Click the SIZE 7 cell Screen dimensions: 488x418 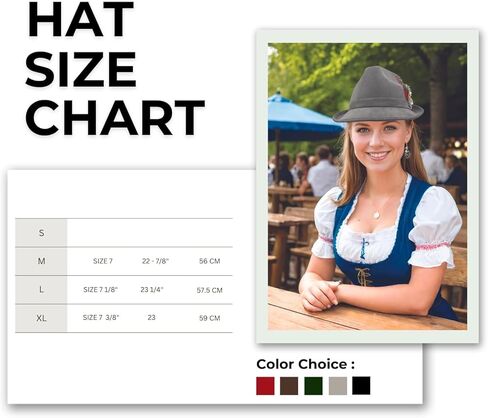click(x=103, y=261)
